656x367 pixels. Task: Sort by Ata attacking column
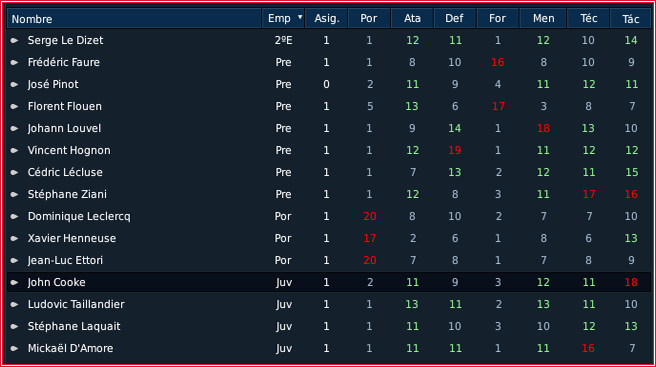point(412,18)
